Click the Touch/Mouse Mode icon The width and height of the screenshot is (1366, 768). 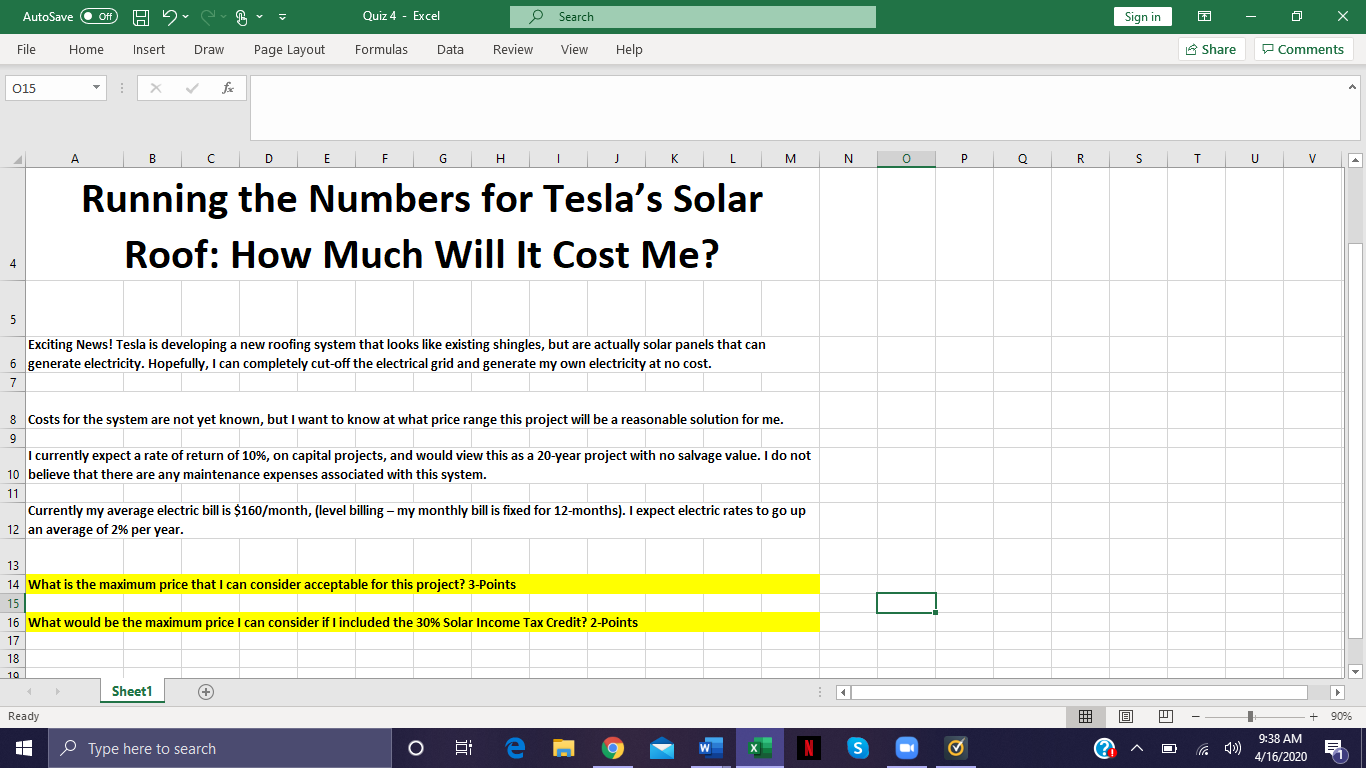click(x=241, y=17)
